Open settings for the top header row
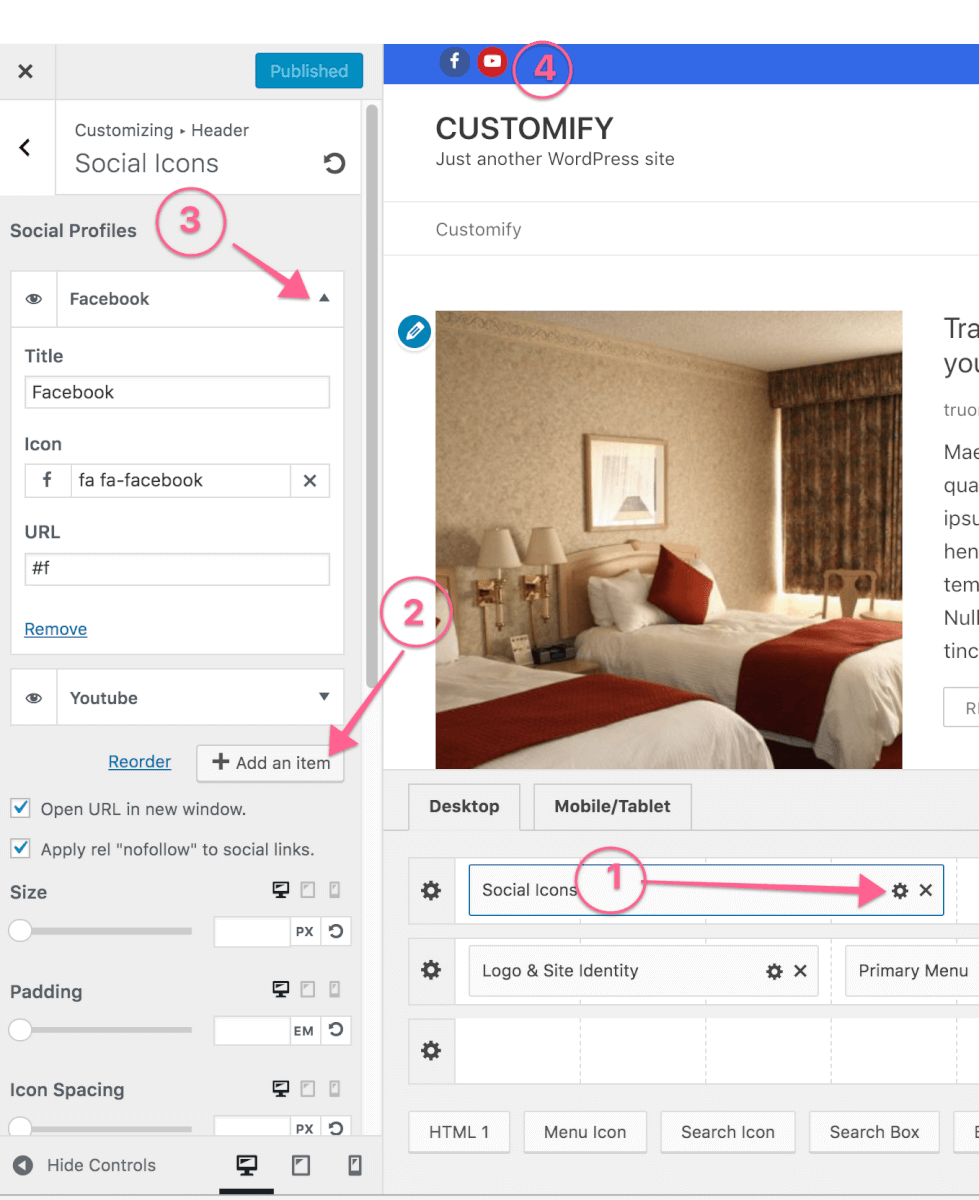The height and width of the screenshot is (1200, 979). 431,890
